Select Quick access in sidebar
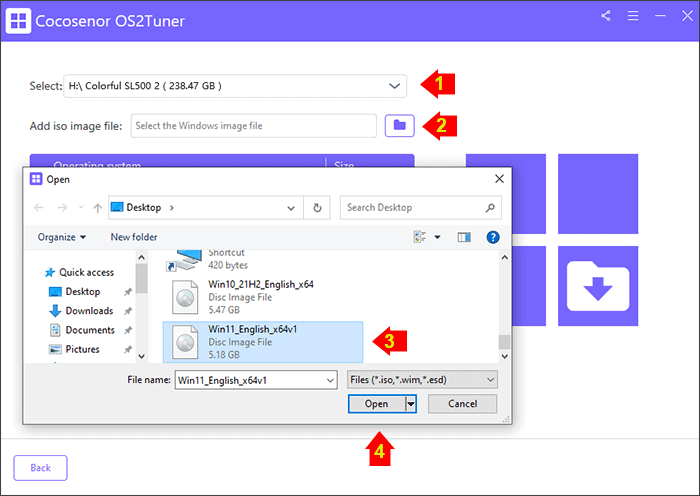The height and width of the screenshot is (496, 700). coord(79,272)
